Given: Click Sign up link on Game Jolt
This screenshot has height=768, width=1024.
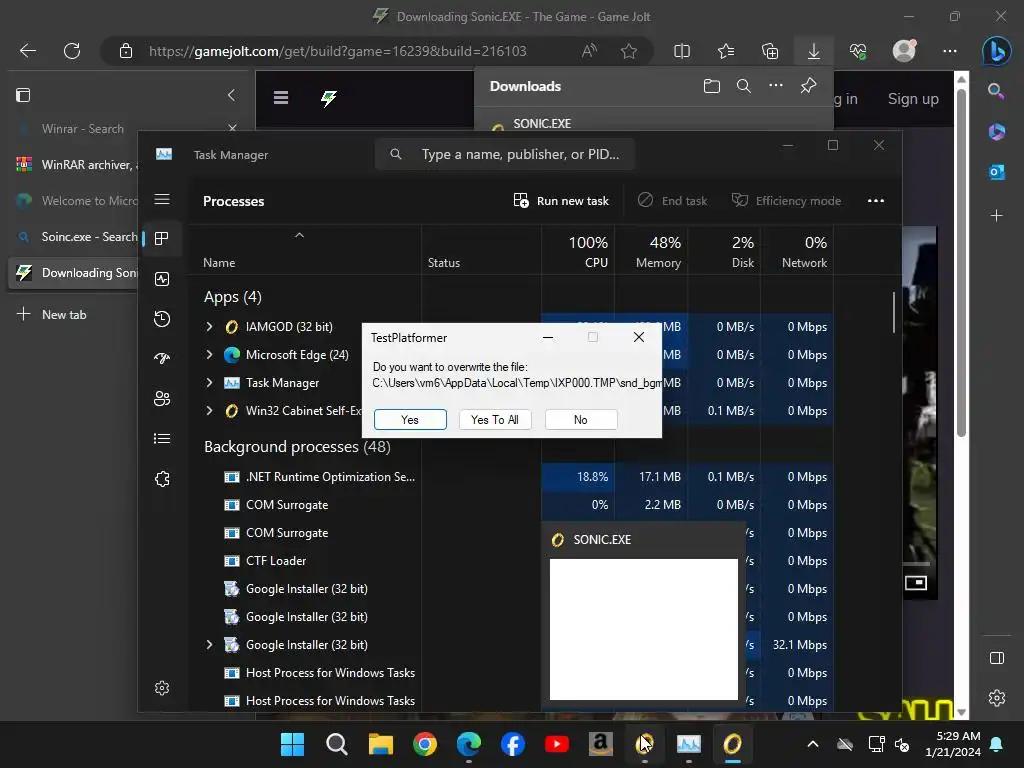Looking at the screenshot, I should pyautogui.click(x=913, y=99).
